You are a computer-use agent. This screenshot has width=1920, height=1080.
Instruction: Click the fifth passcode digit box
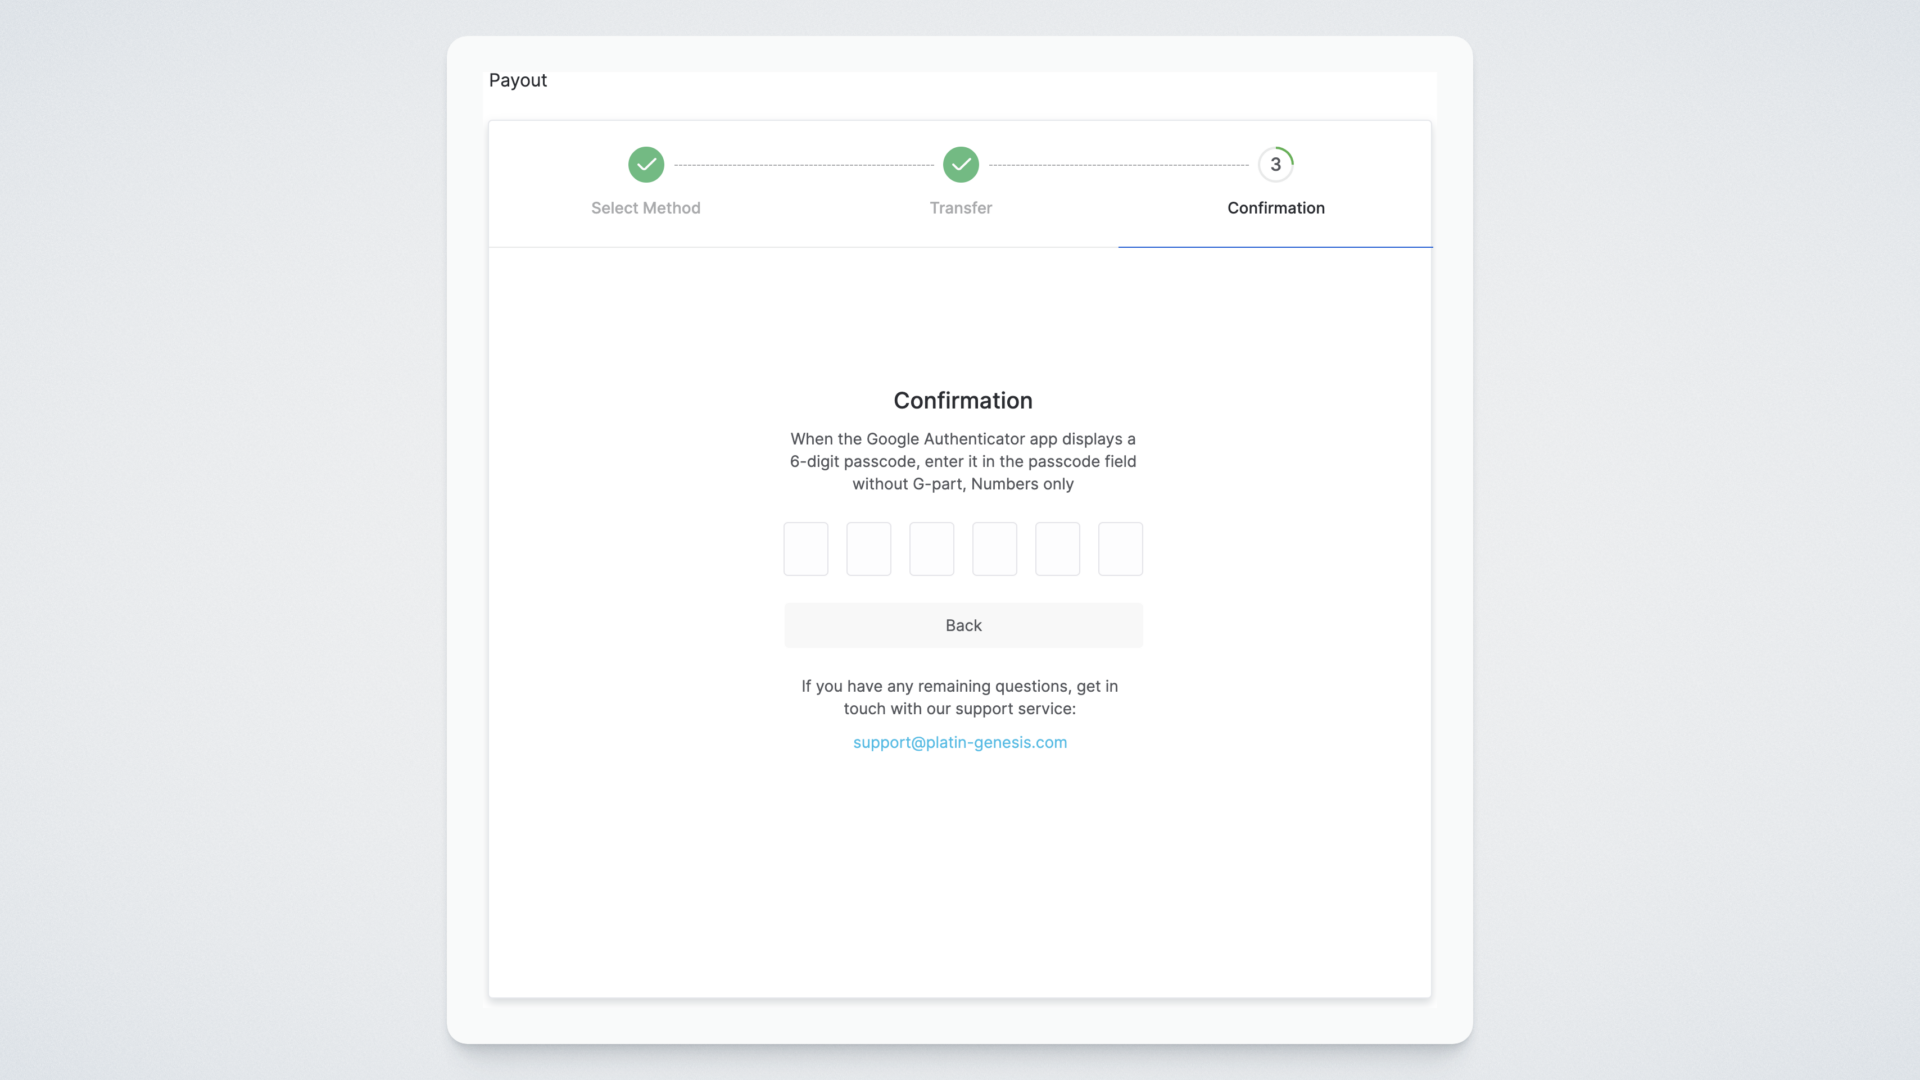tap(1058, 549)
